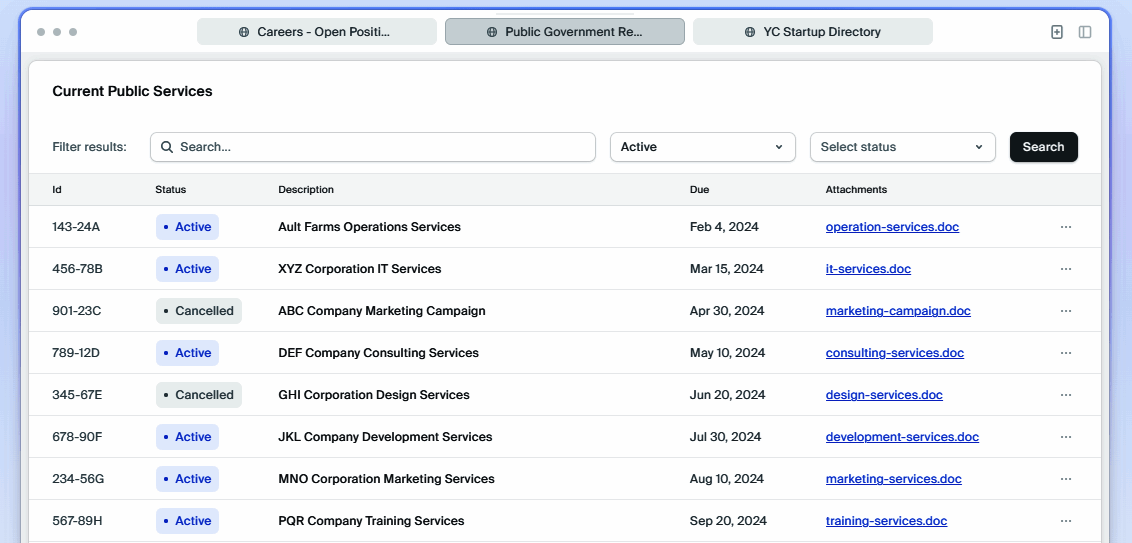Open more options for GHI Corporation row
Image resolution: width=1132 pixels, height=543 pixels.
(1065, 395)
